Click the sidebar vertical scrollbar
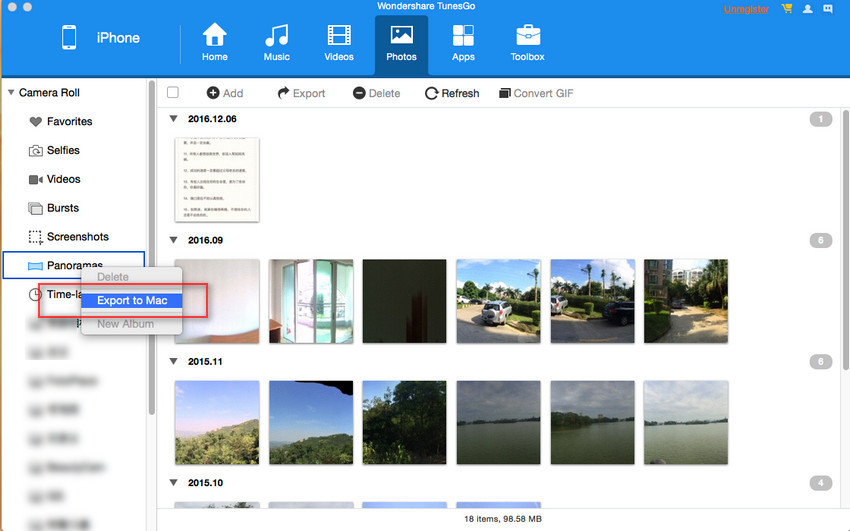Viewport: 850px width, 531px height. 152,250
